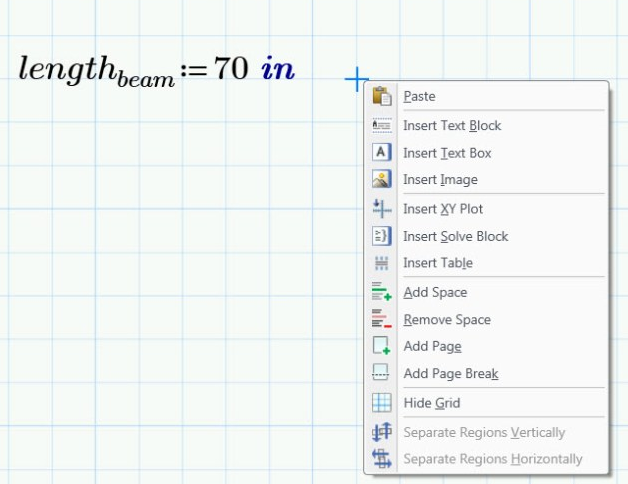Click the Add Page icon
The height and width of the screenshot is (484, 628).
coord(381,346)
